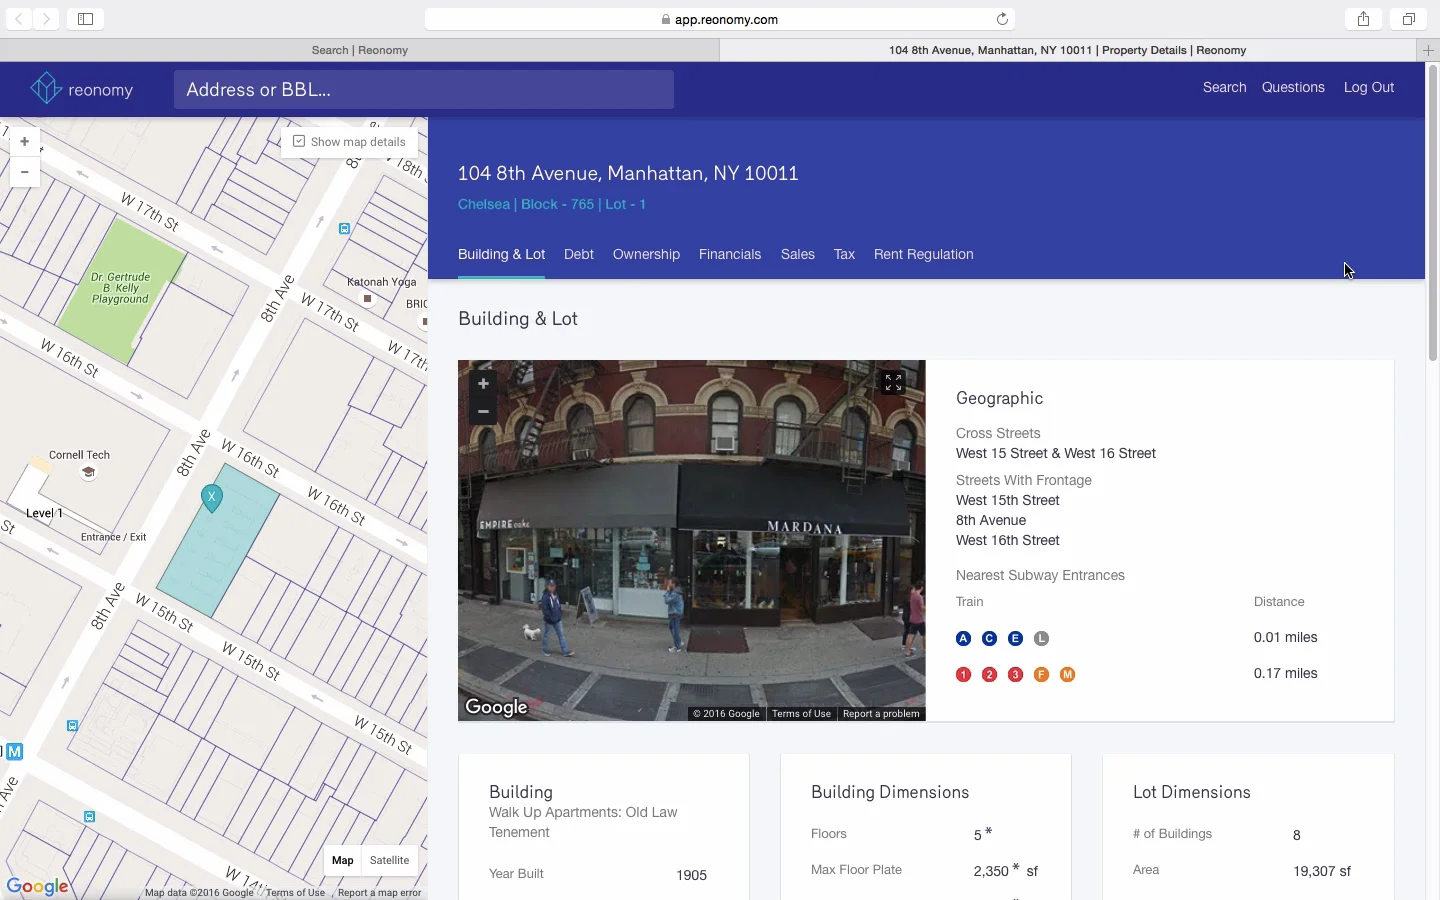Zoom in on the street view photo
1440x900 pixels.
(x=483, y=384)
